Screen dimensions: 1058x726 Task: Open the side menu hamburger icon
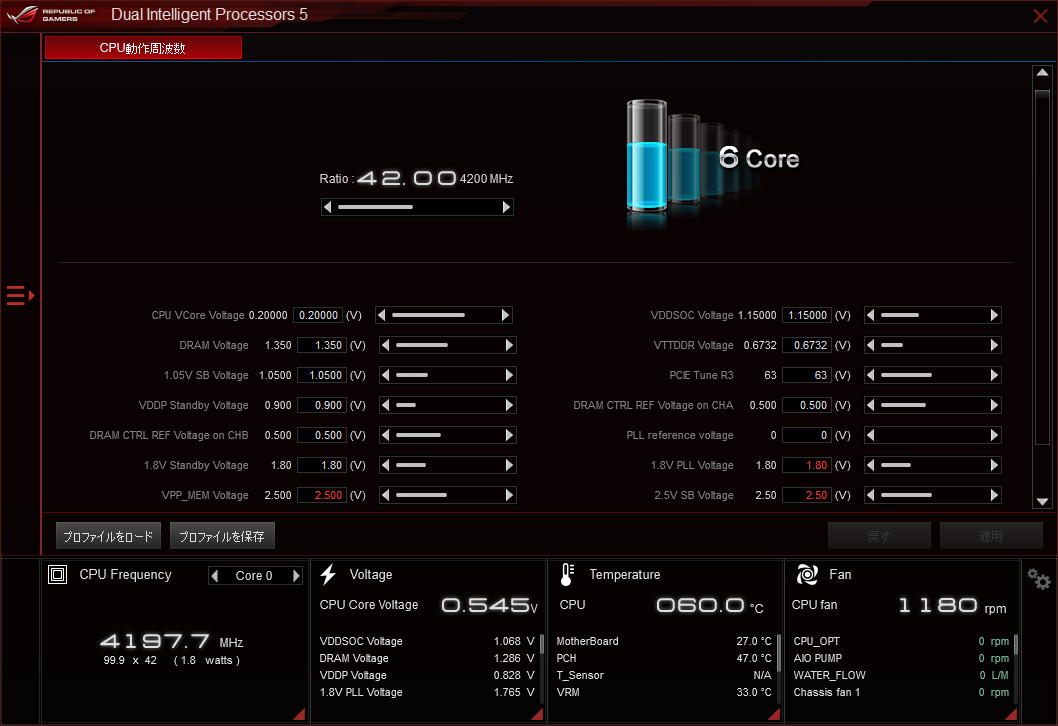pos(20,295)
